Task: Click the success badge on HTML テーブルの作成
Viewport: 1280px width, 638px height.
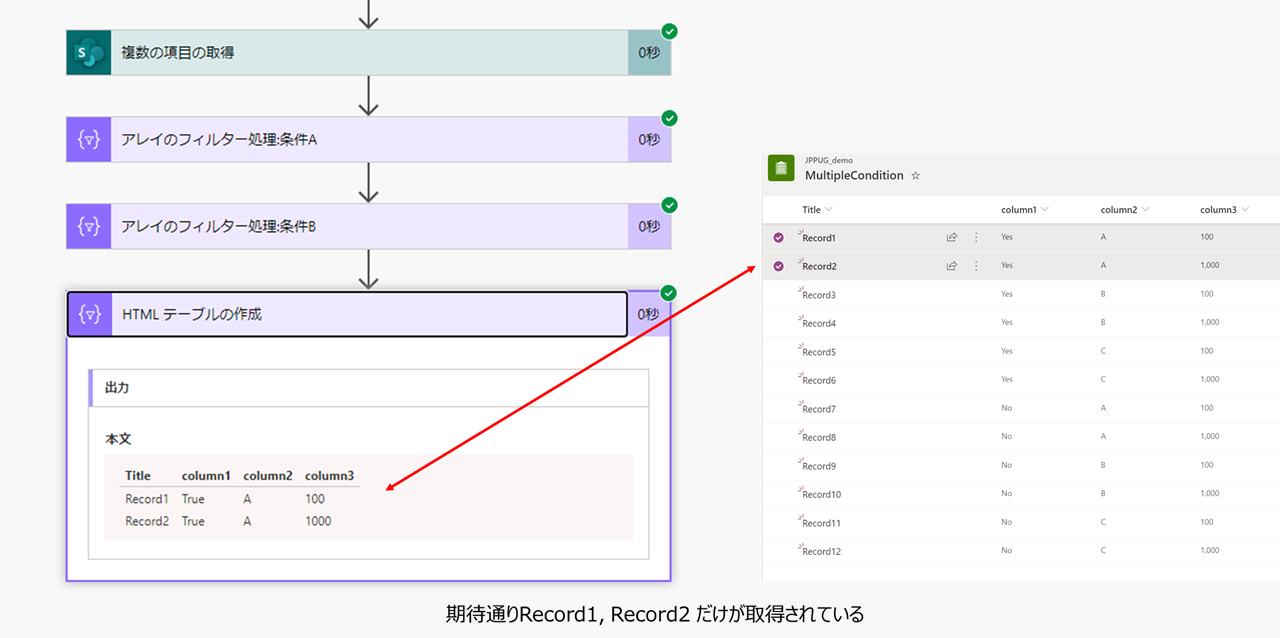Action: coord(667,293)
